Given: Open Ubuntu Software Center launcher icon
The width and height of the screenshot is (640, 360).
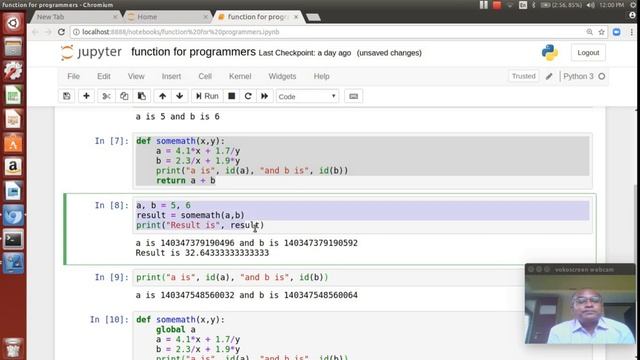Looking at the screenshot, I should pyautogui.click(x=13, y=143).
